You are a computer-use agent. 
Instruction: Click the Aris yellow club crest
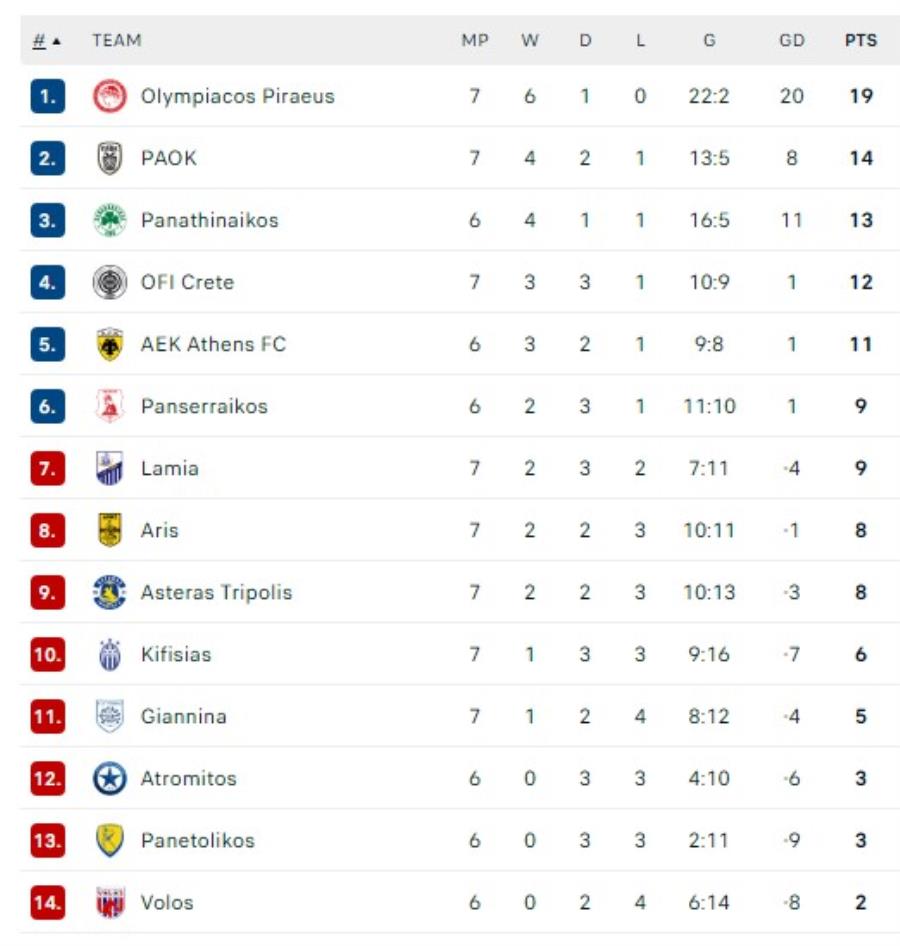(x=109, y=531)
